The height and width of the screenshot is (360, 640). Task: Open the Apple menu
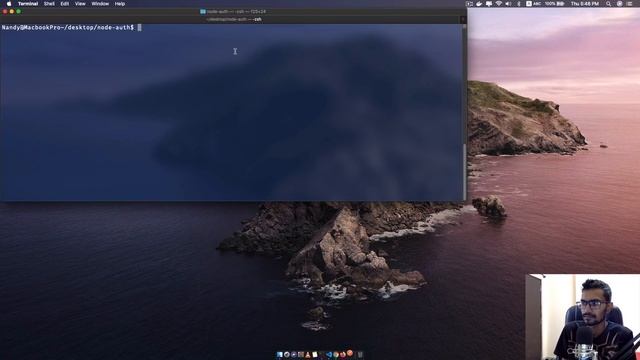click(9, 4)
